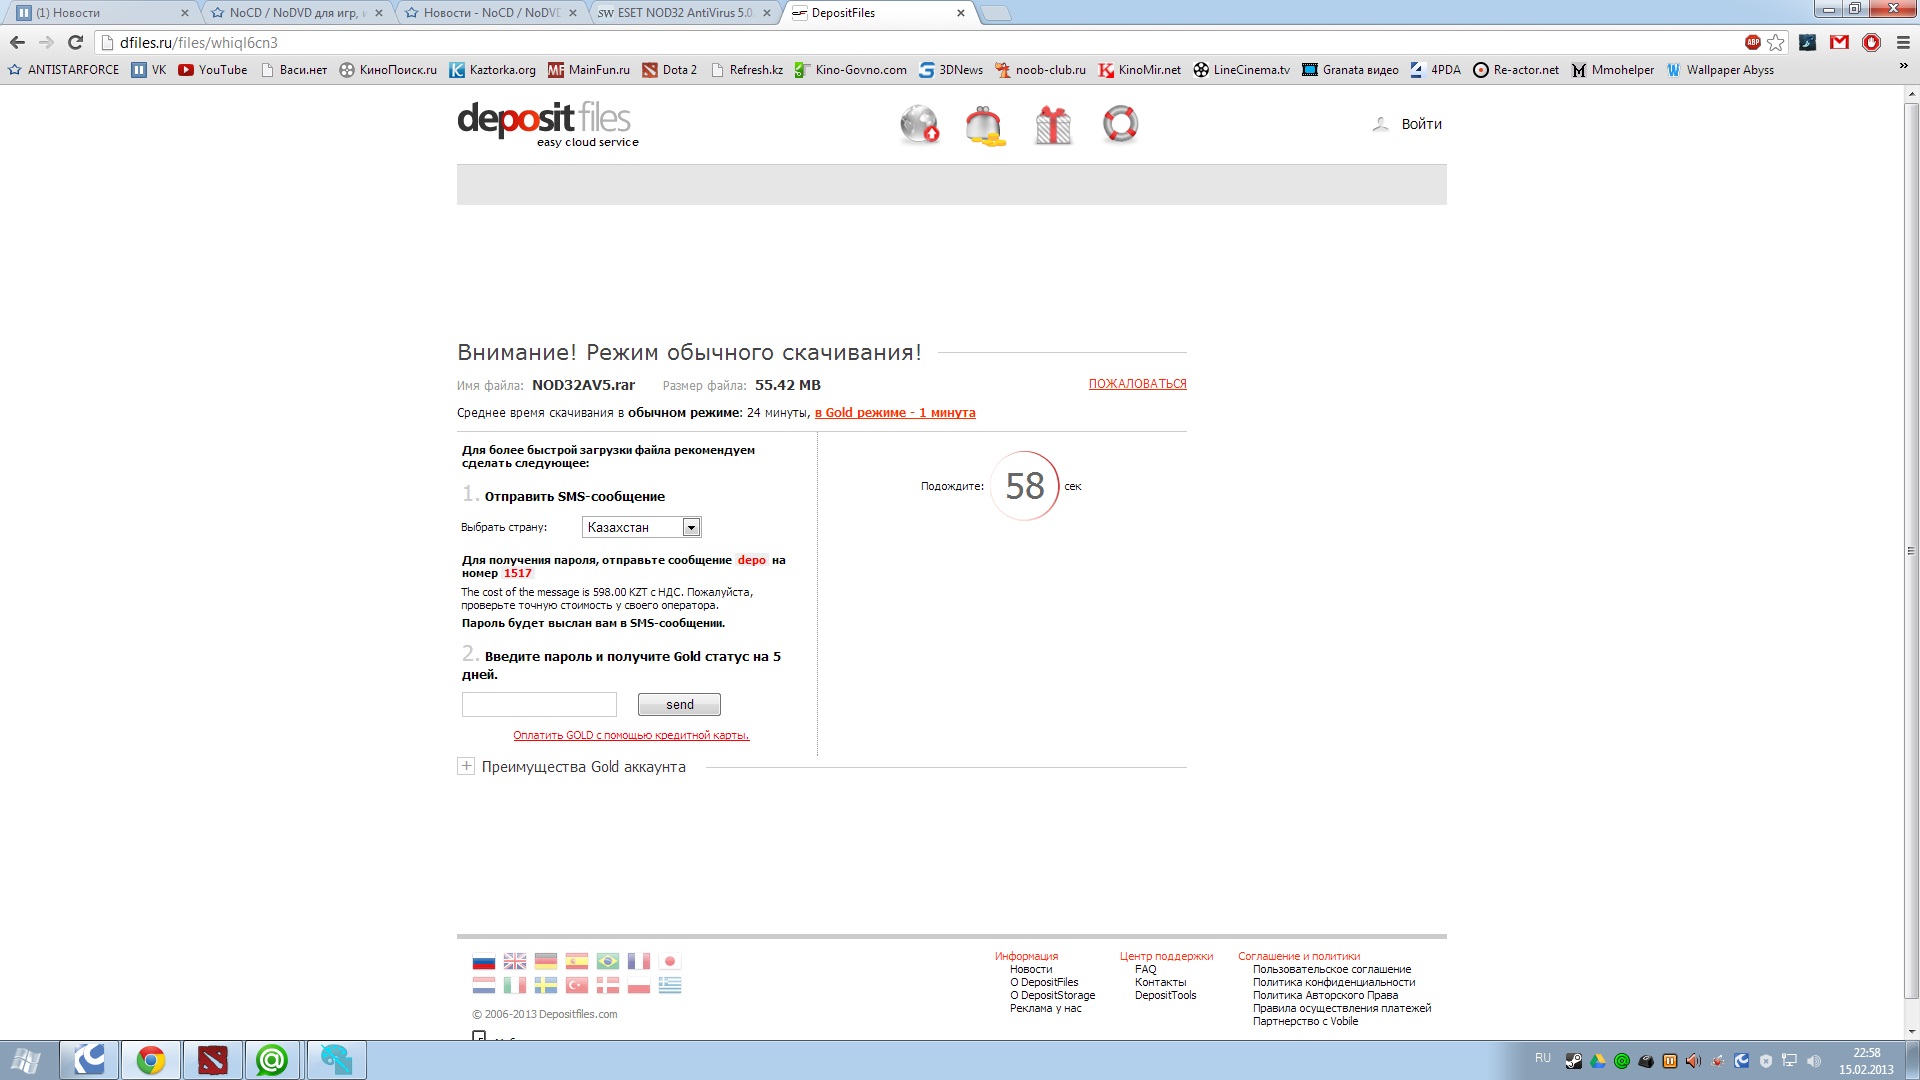The width and height of the screenshot is (1920, 1080).
Task: Open the gold purse payment icon
Action: click(985, 126)
